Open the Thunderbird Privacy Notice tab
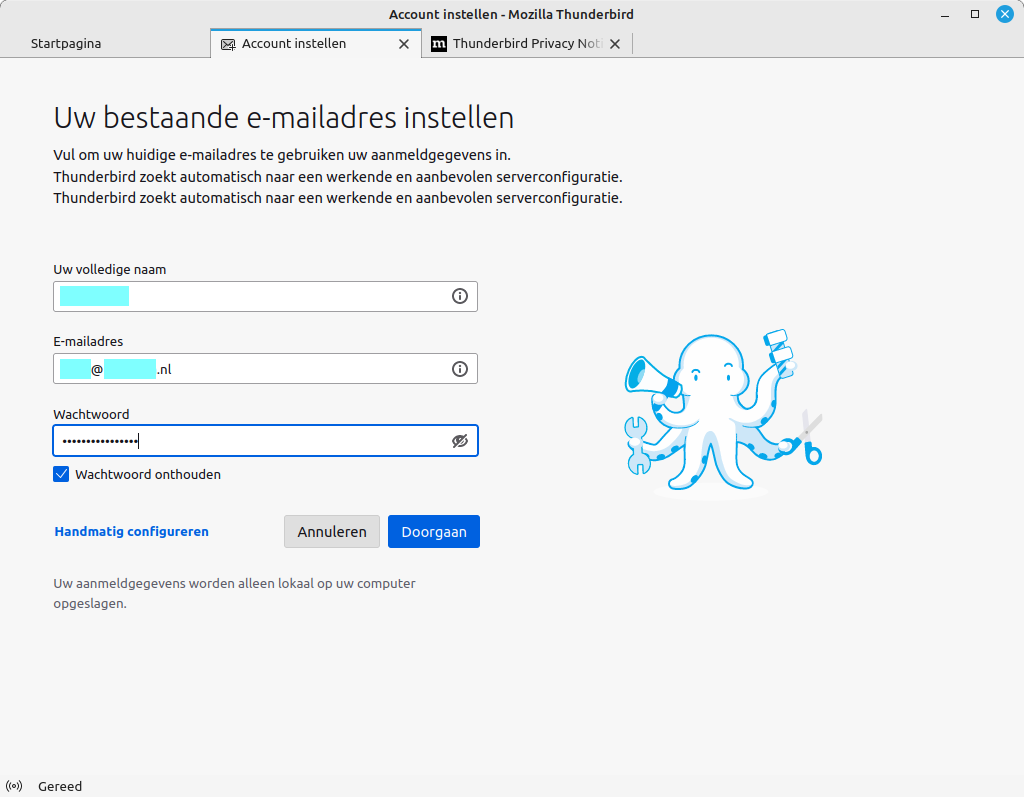 (520, 43)
